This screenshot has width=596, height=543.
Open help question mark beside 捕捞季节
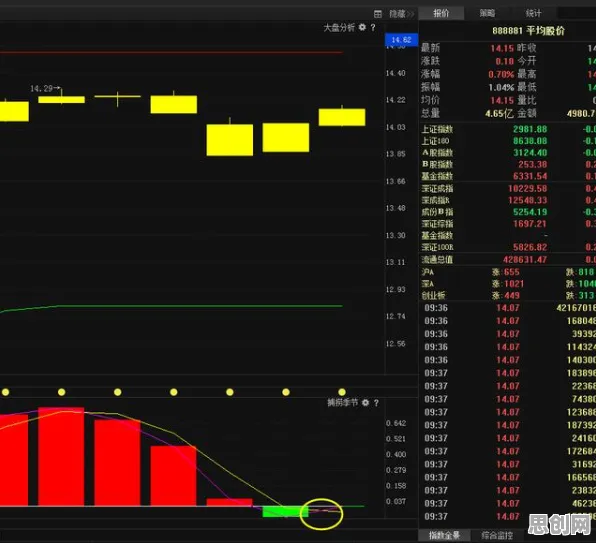click(x=376, y=403)
